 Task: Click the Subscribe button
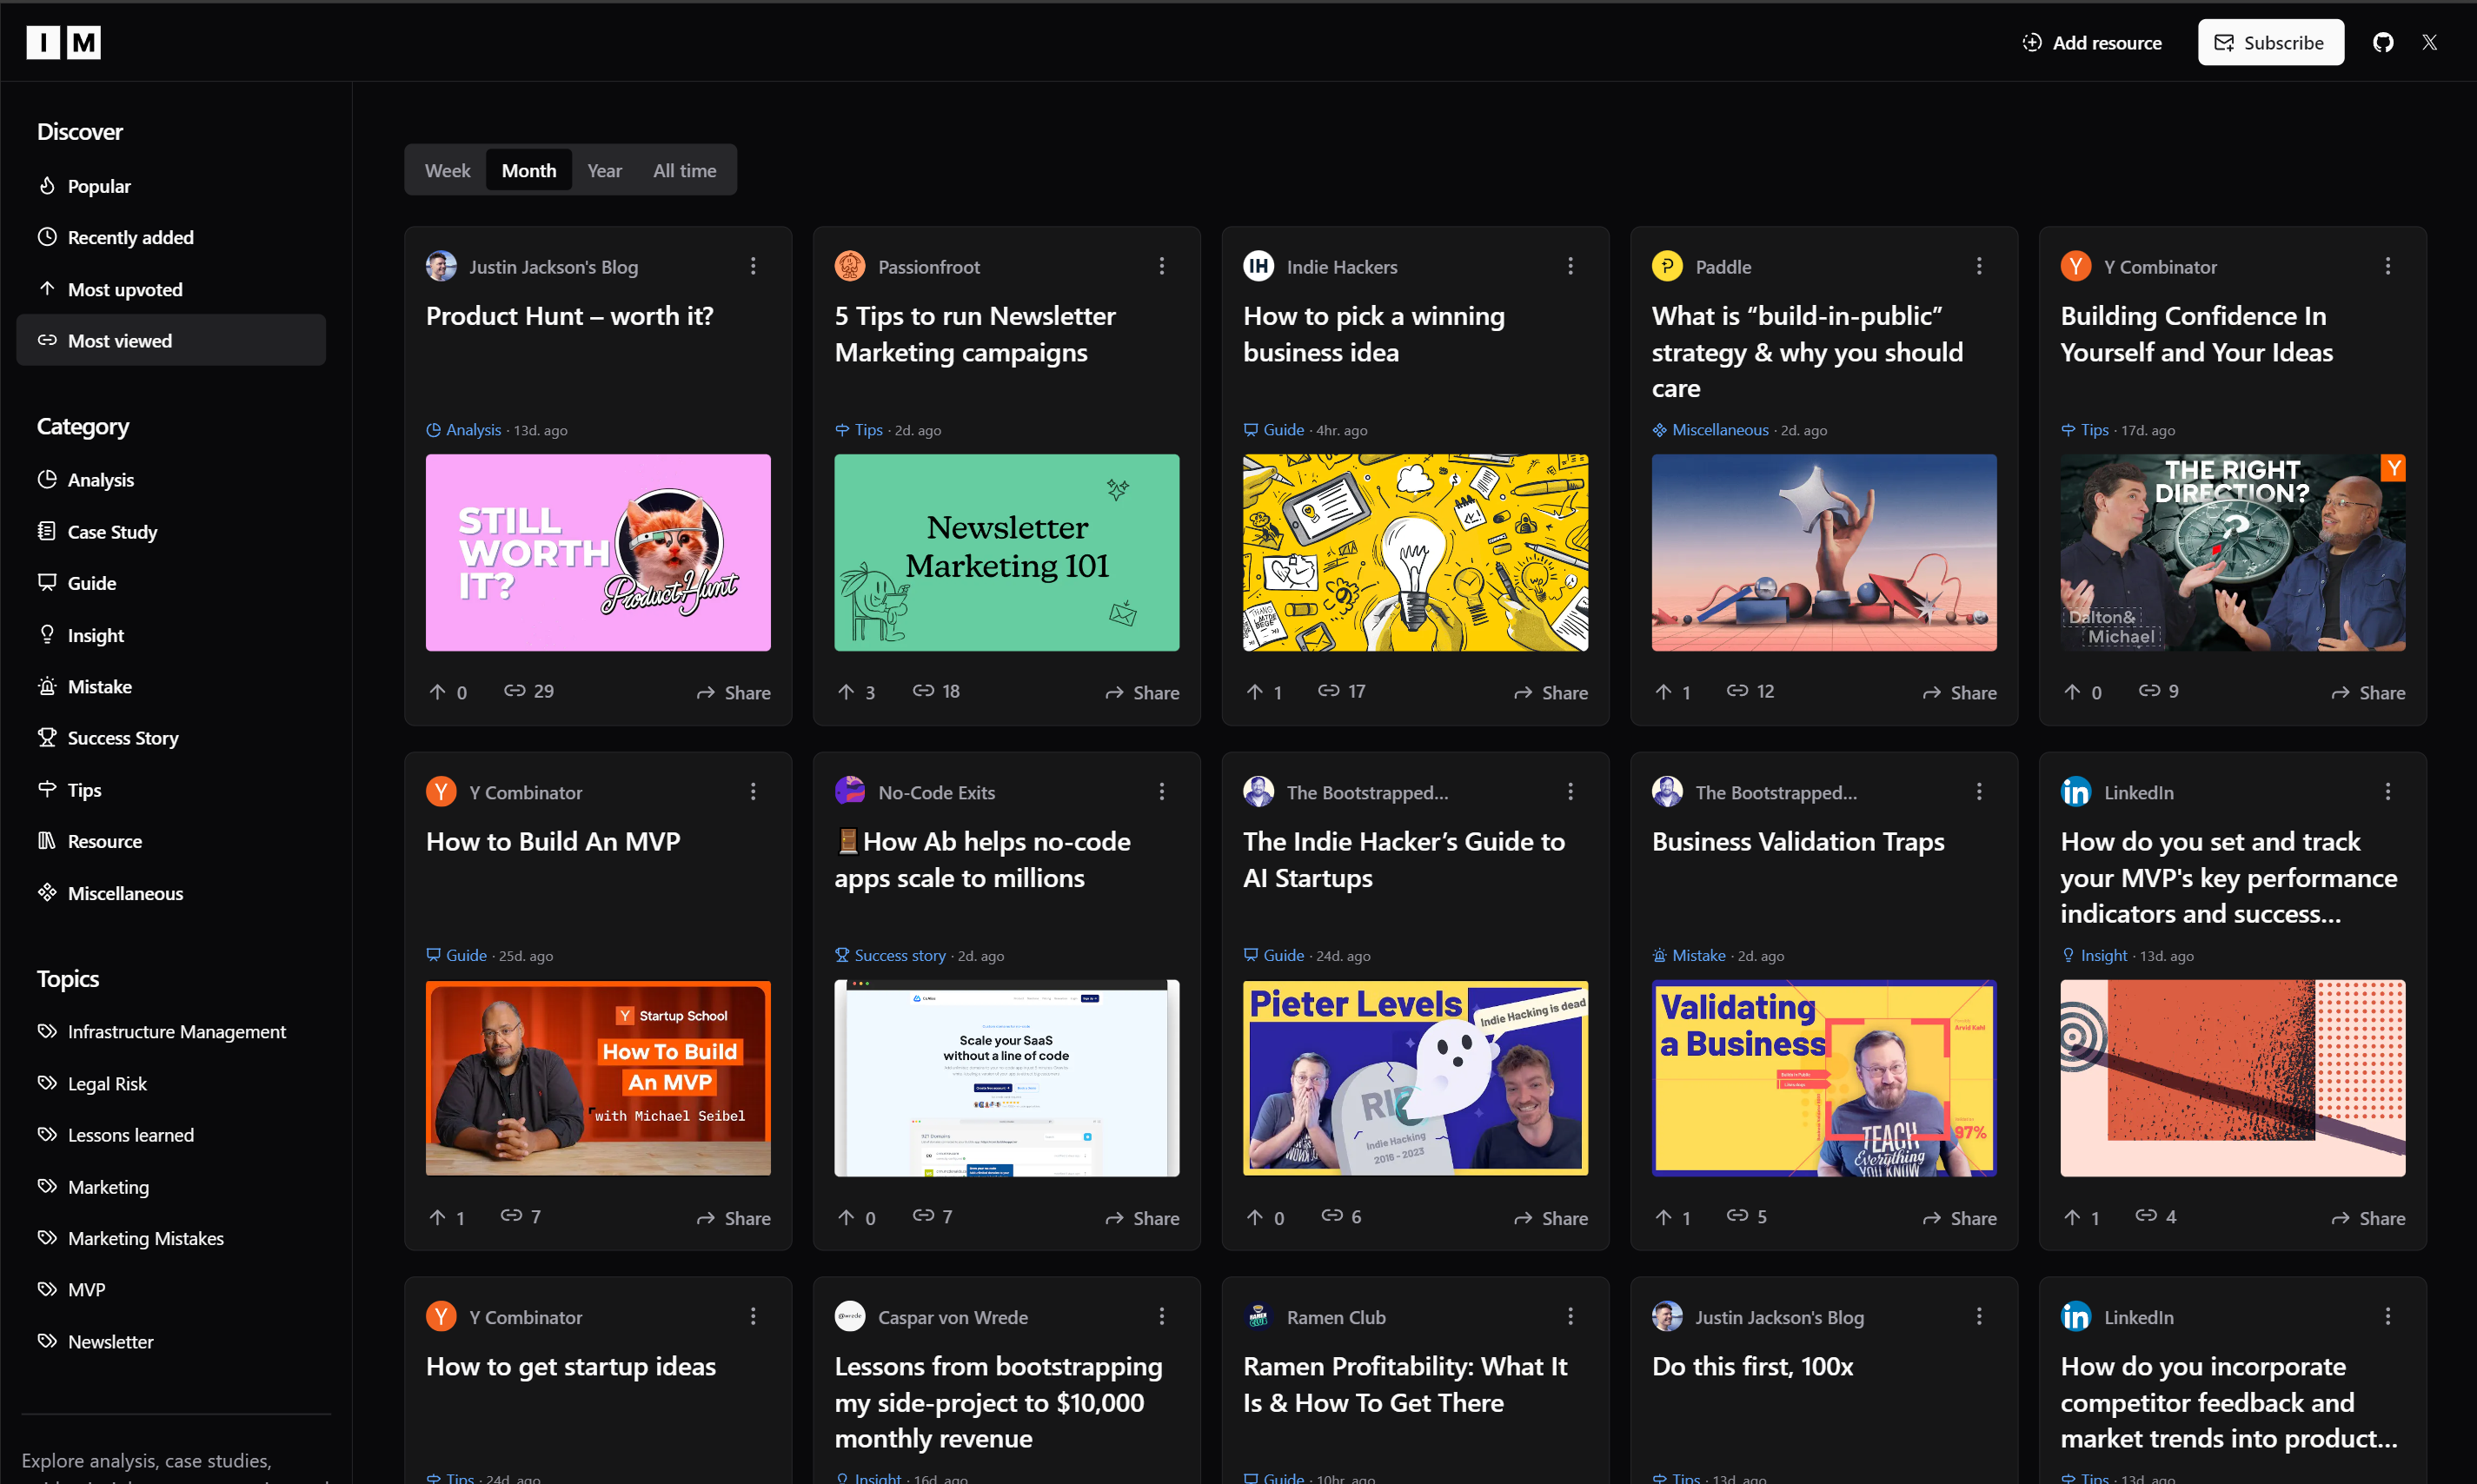coord(2270,43)
